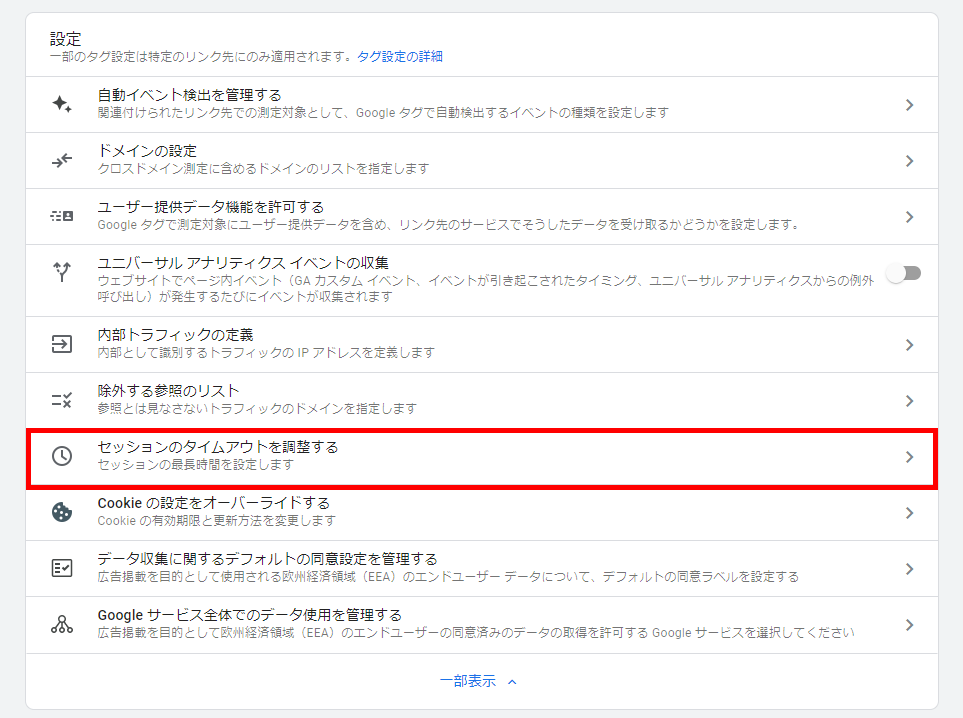
Task: Click the entry-arrow icon for 内部トラフィックの定義
Action: [61, 344]
